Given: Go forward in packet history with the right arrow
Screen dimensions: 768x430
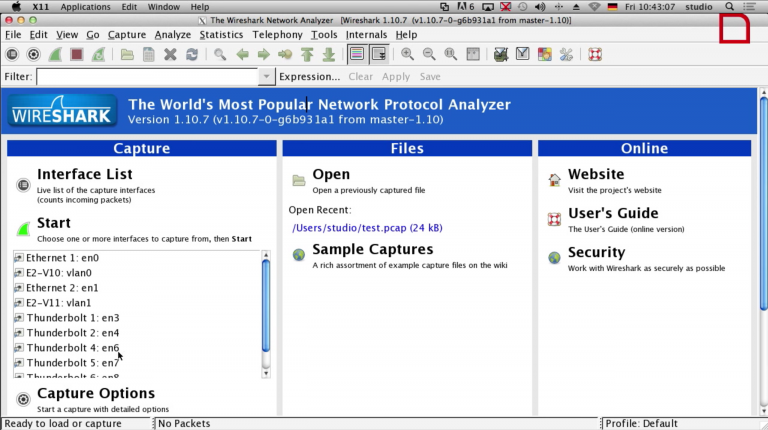Looking at the screenshot, I should click(x=264, y=54).
